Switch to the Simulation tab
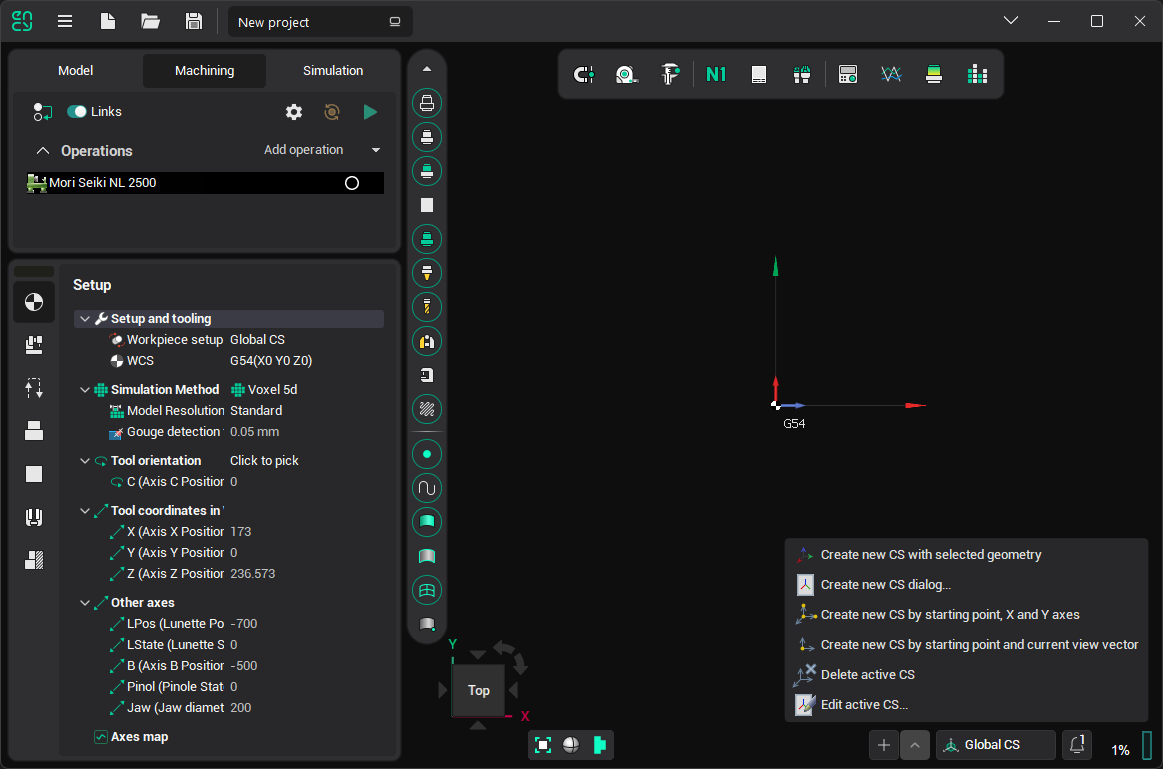Viewport: 1163px width, 769px height. (x=333, y=71)
